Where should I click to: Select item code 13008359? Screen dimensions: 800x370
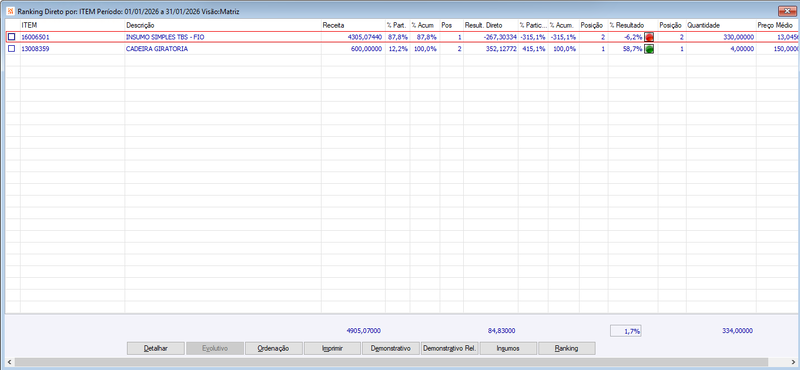pos(36,49)
